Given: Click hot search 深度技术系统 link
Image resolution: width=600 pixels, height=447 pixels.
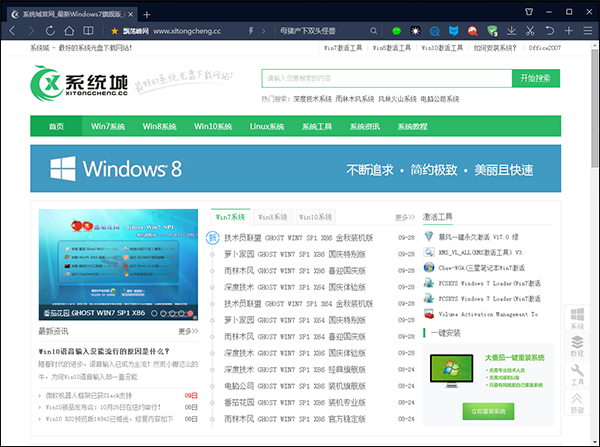Looking at the screenshot, I should tap(312, 99).
